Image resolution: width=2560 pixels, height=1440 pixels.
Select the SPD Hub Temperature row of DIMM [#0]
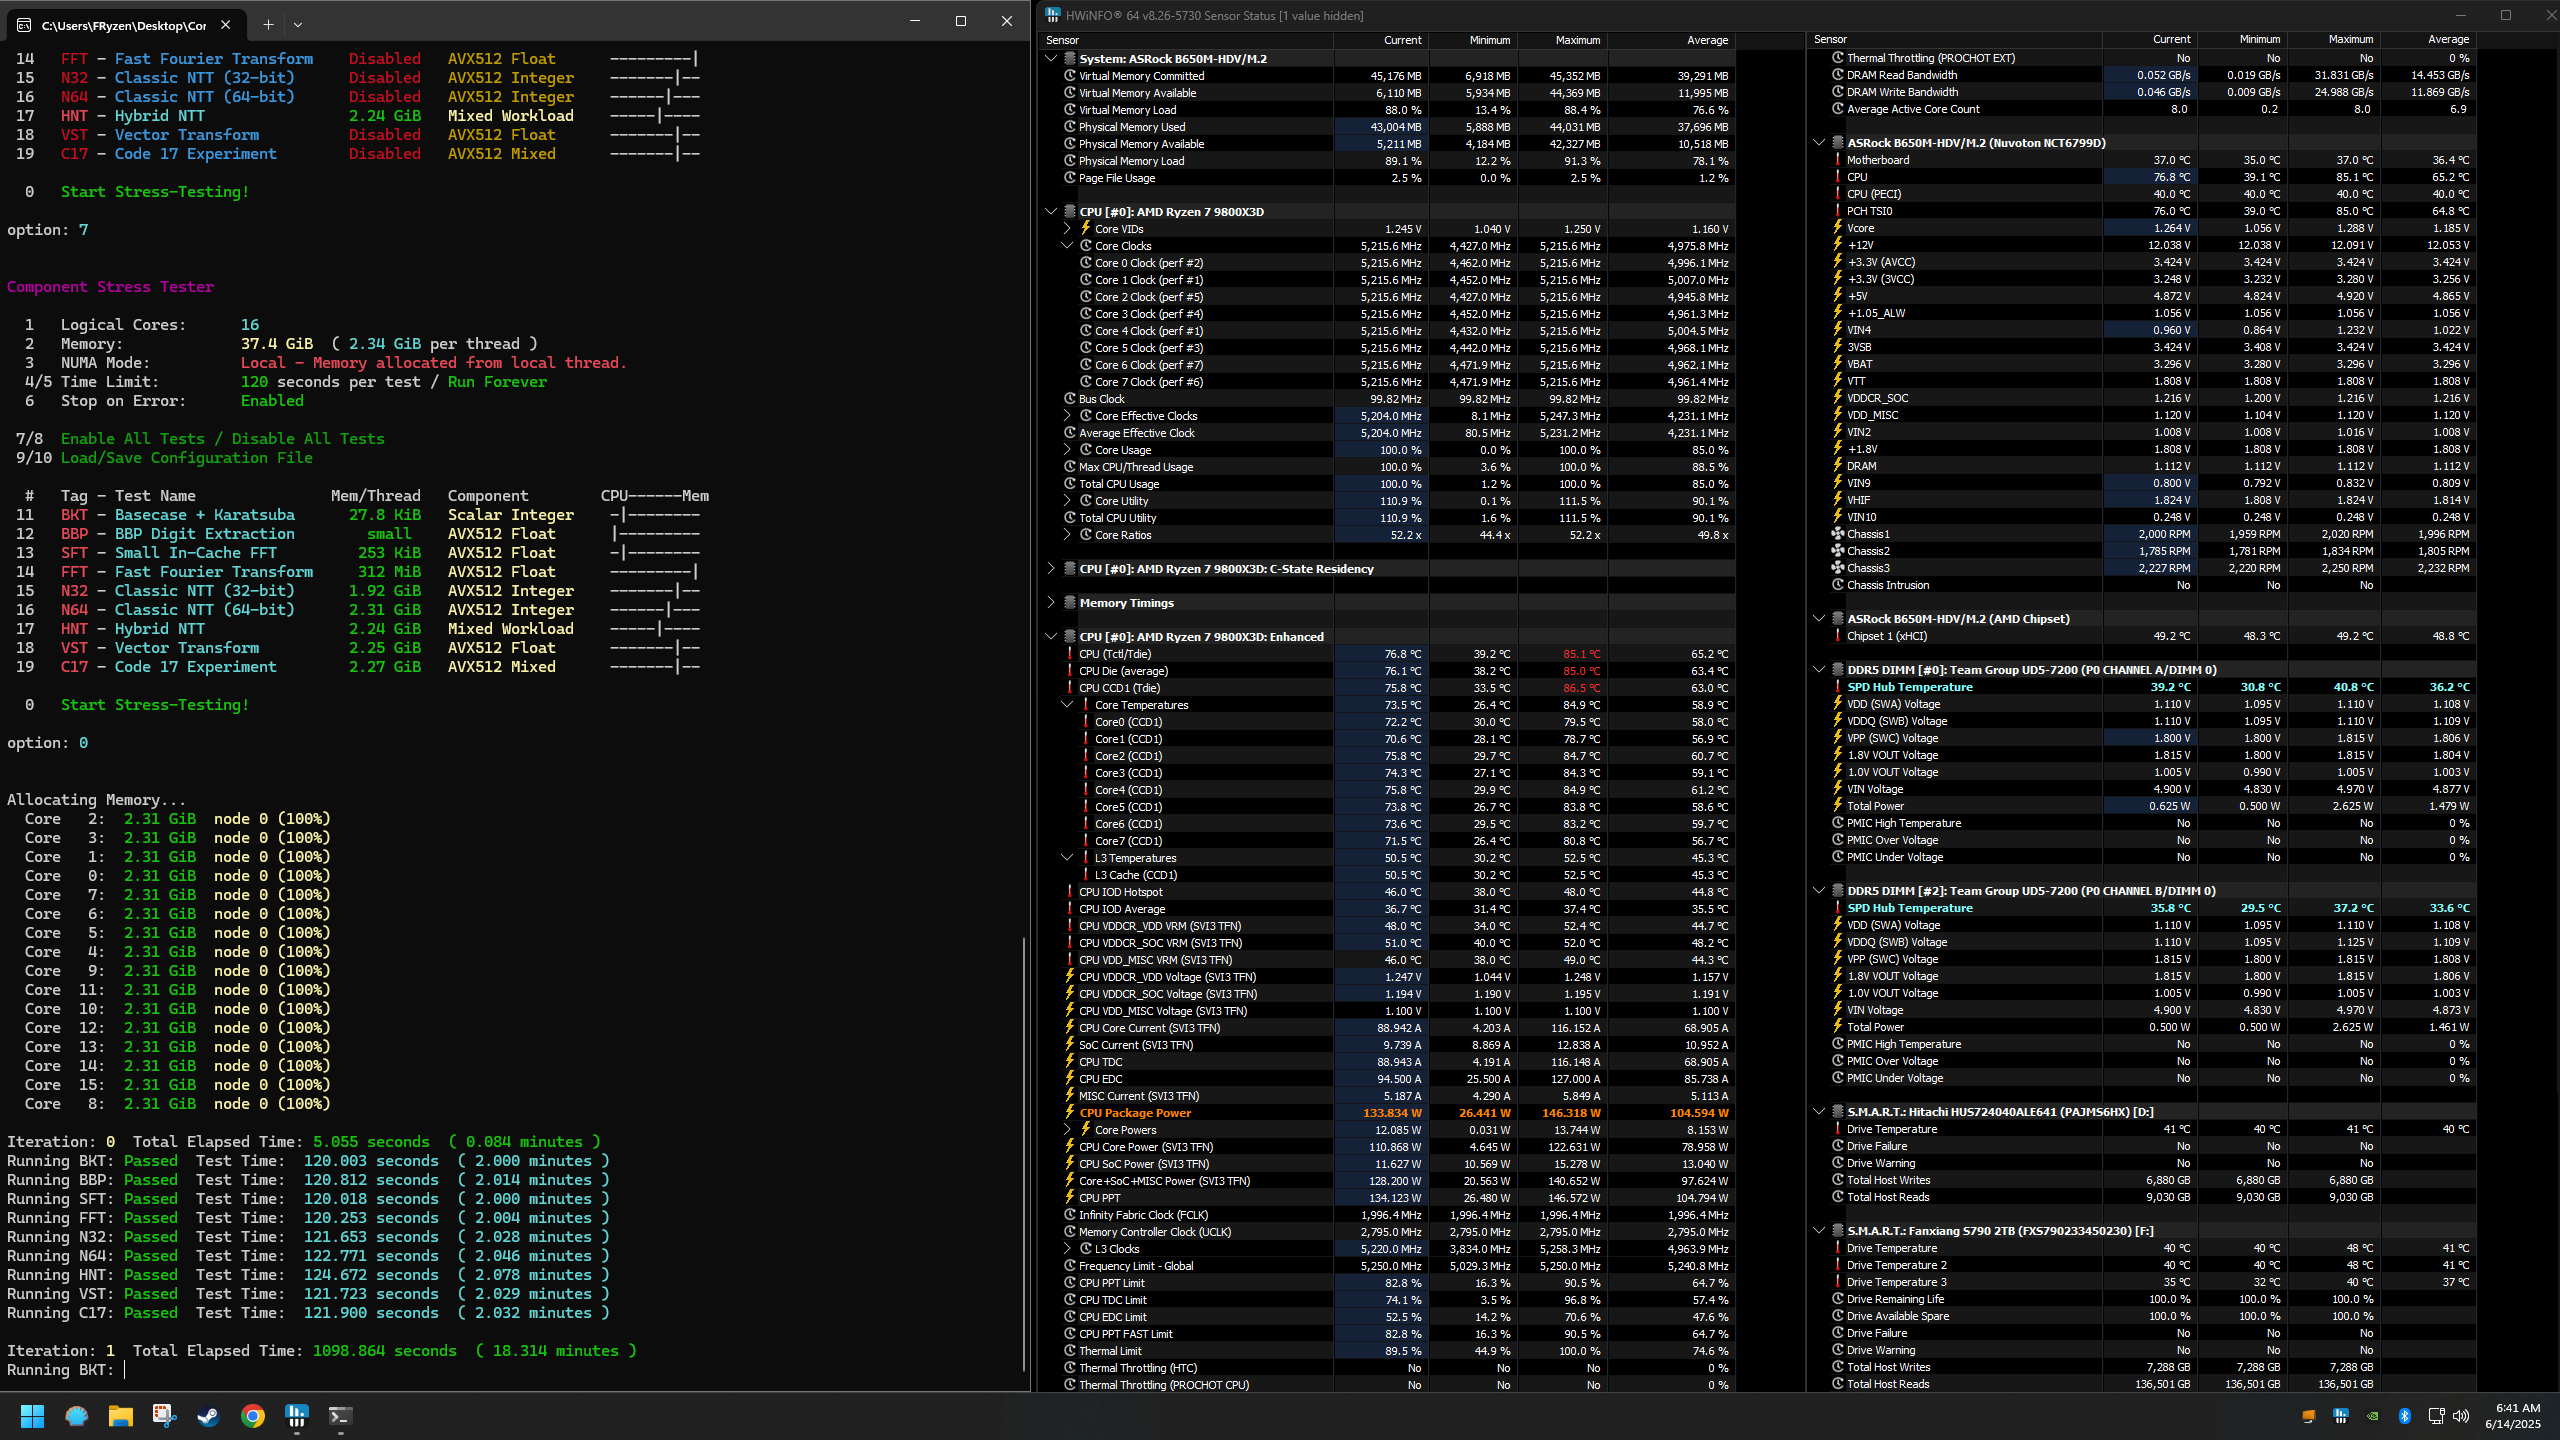point(2143,687)
